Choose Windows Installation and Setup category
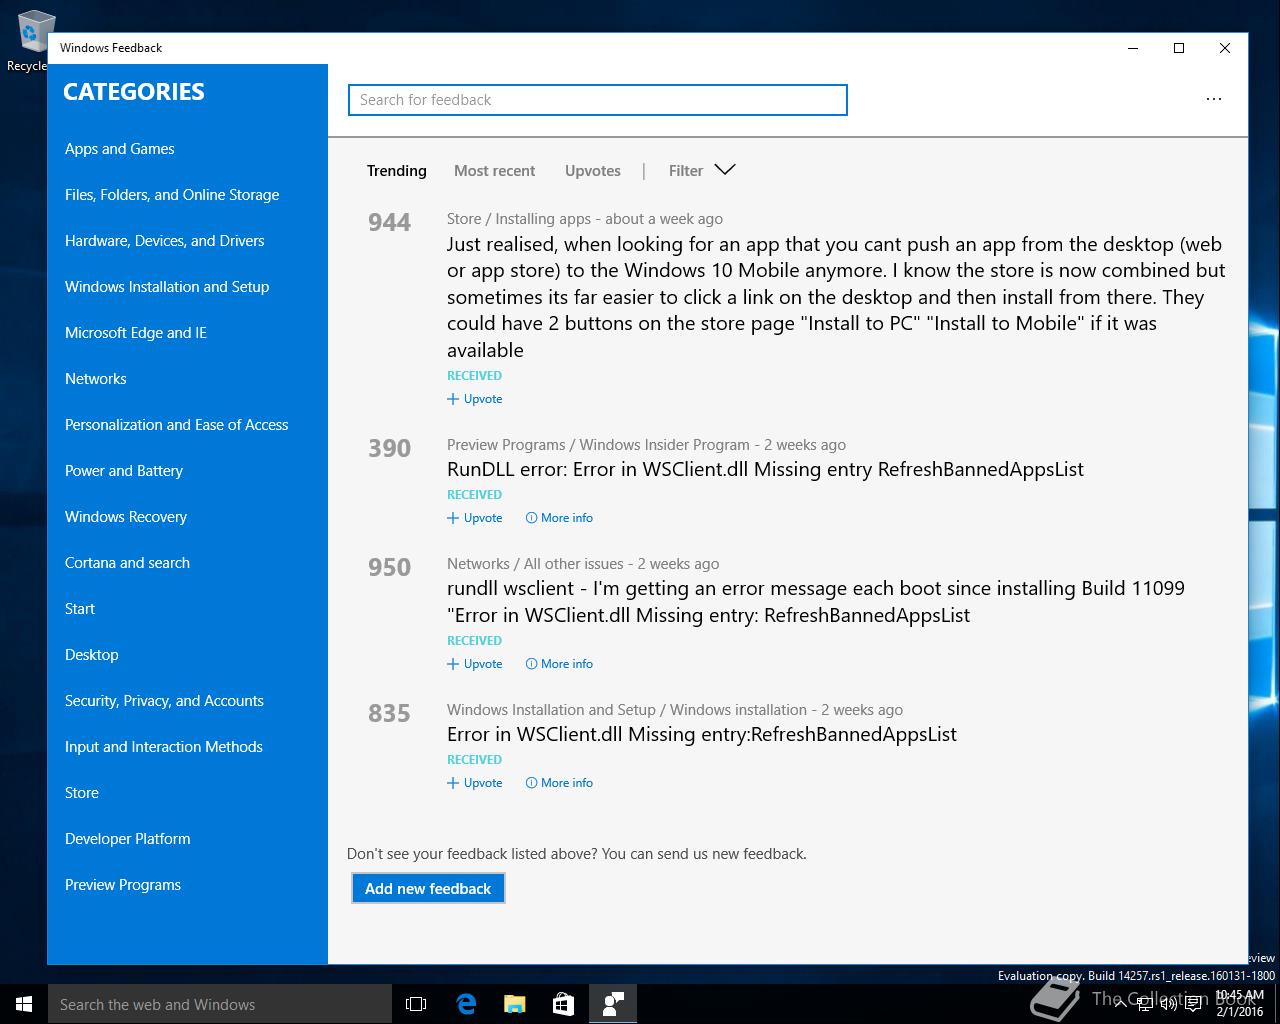Image resolution: width=1280 pixels, height=1024 pixels. (x=167, y=287)
